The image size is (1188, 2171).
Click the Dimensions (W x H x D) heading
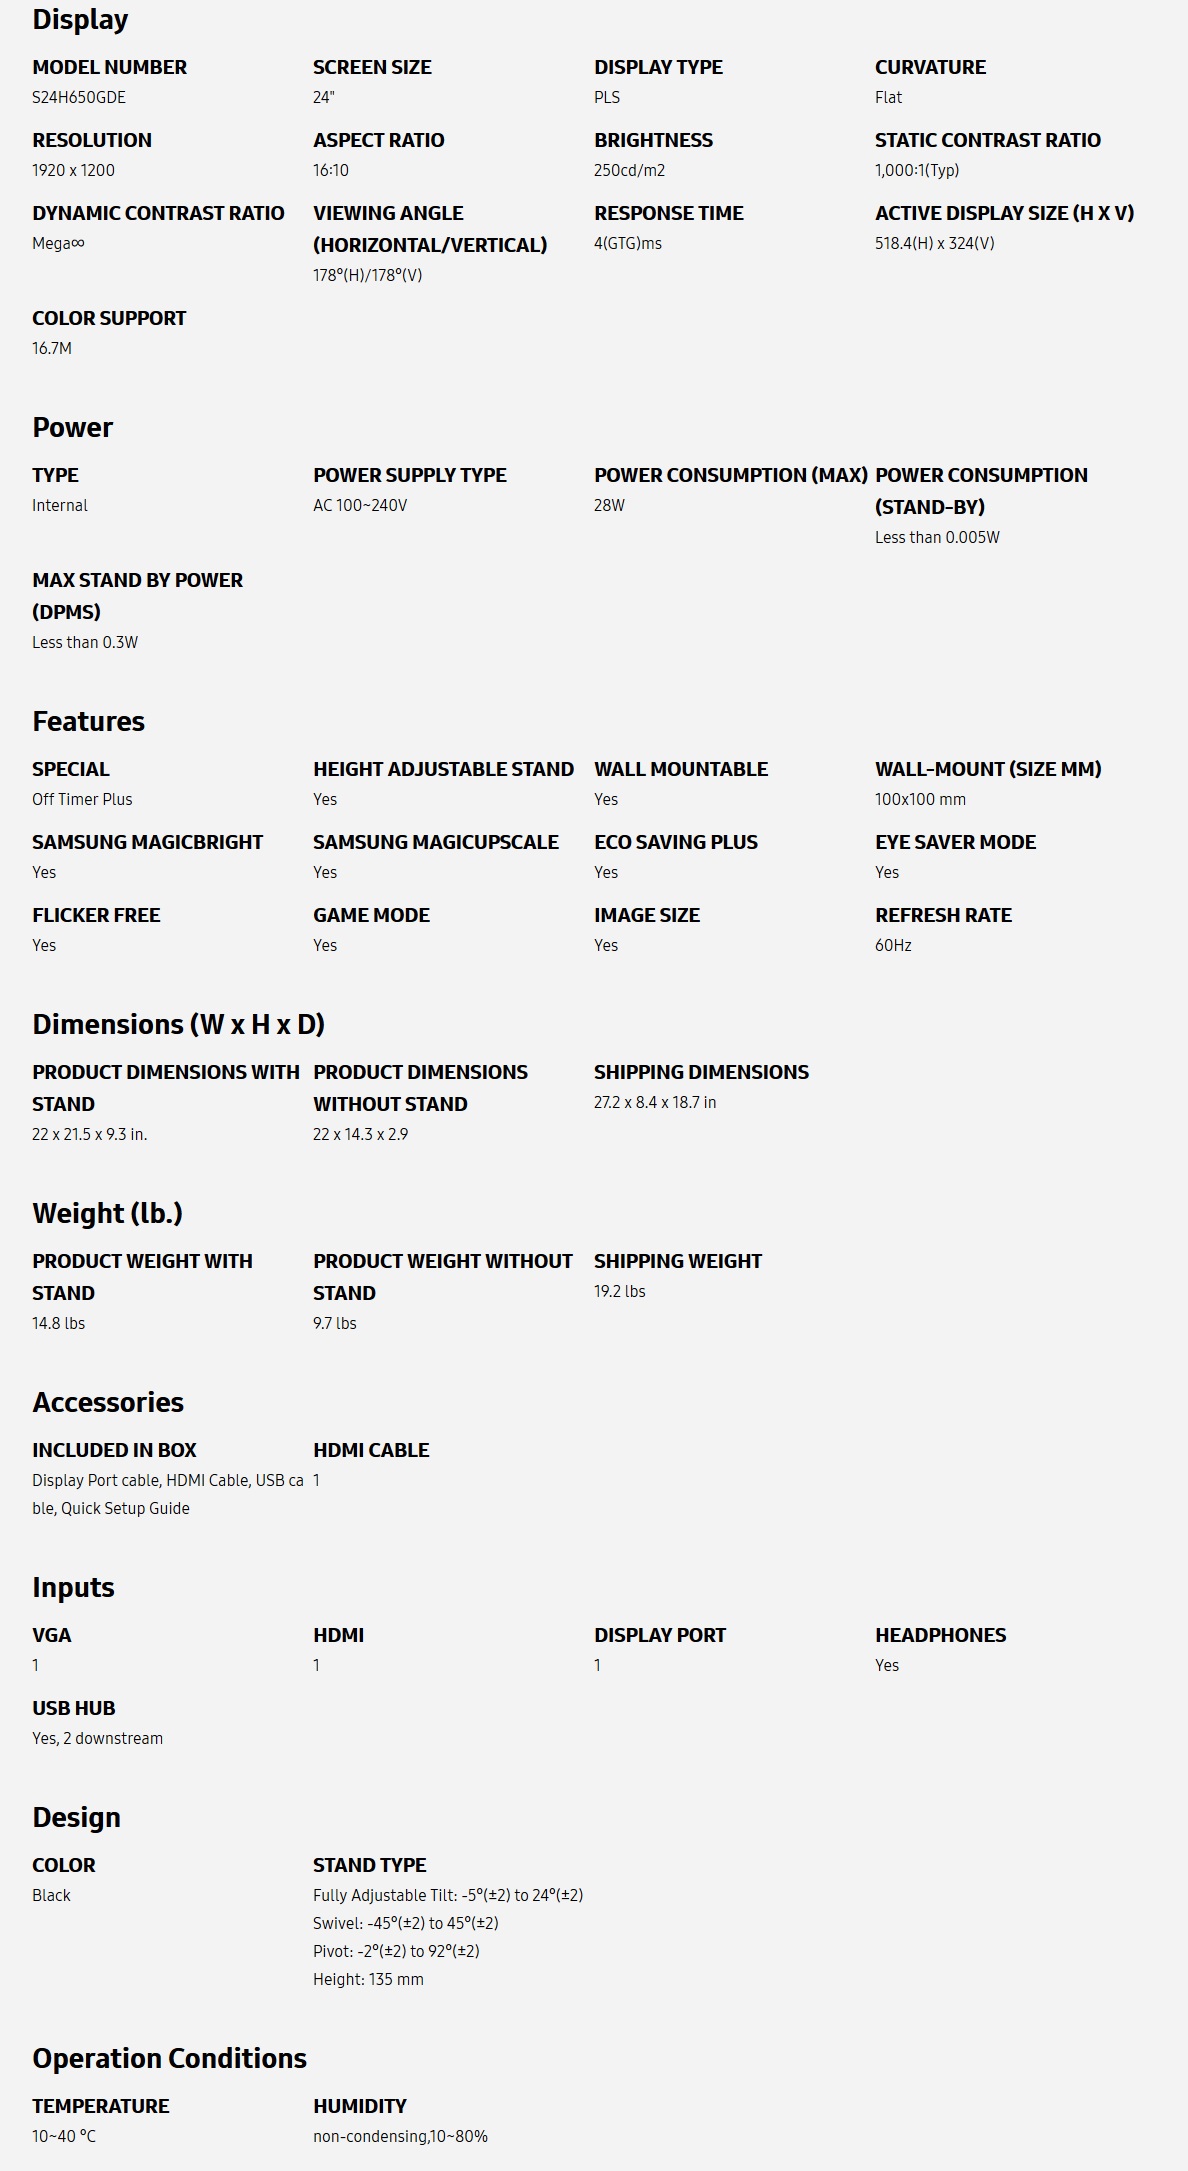click(178, 1025)
